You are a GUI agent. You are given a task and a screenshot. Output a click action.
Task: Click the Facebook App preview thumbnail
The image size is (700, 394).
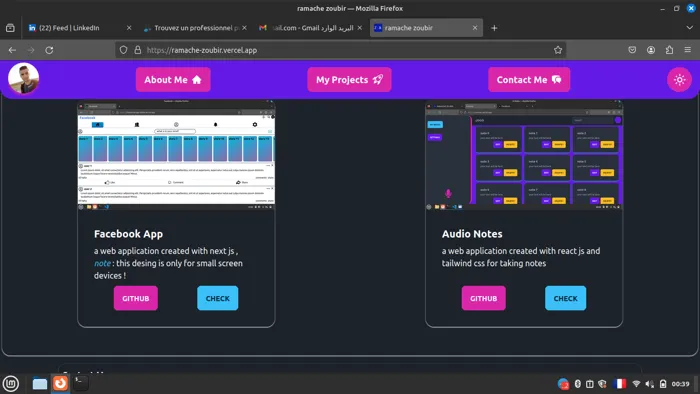(x=176, y=154)
